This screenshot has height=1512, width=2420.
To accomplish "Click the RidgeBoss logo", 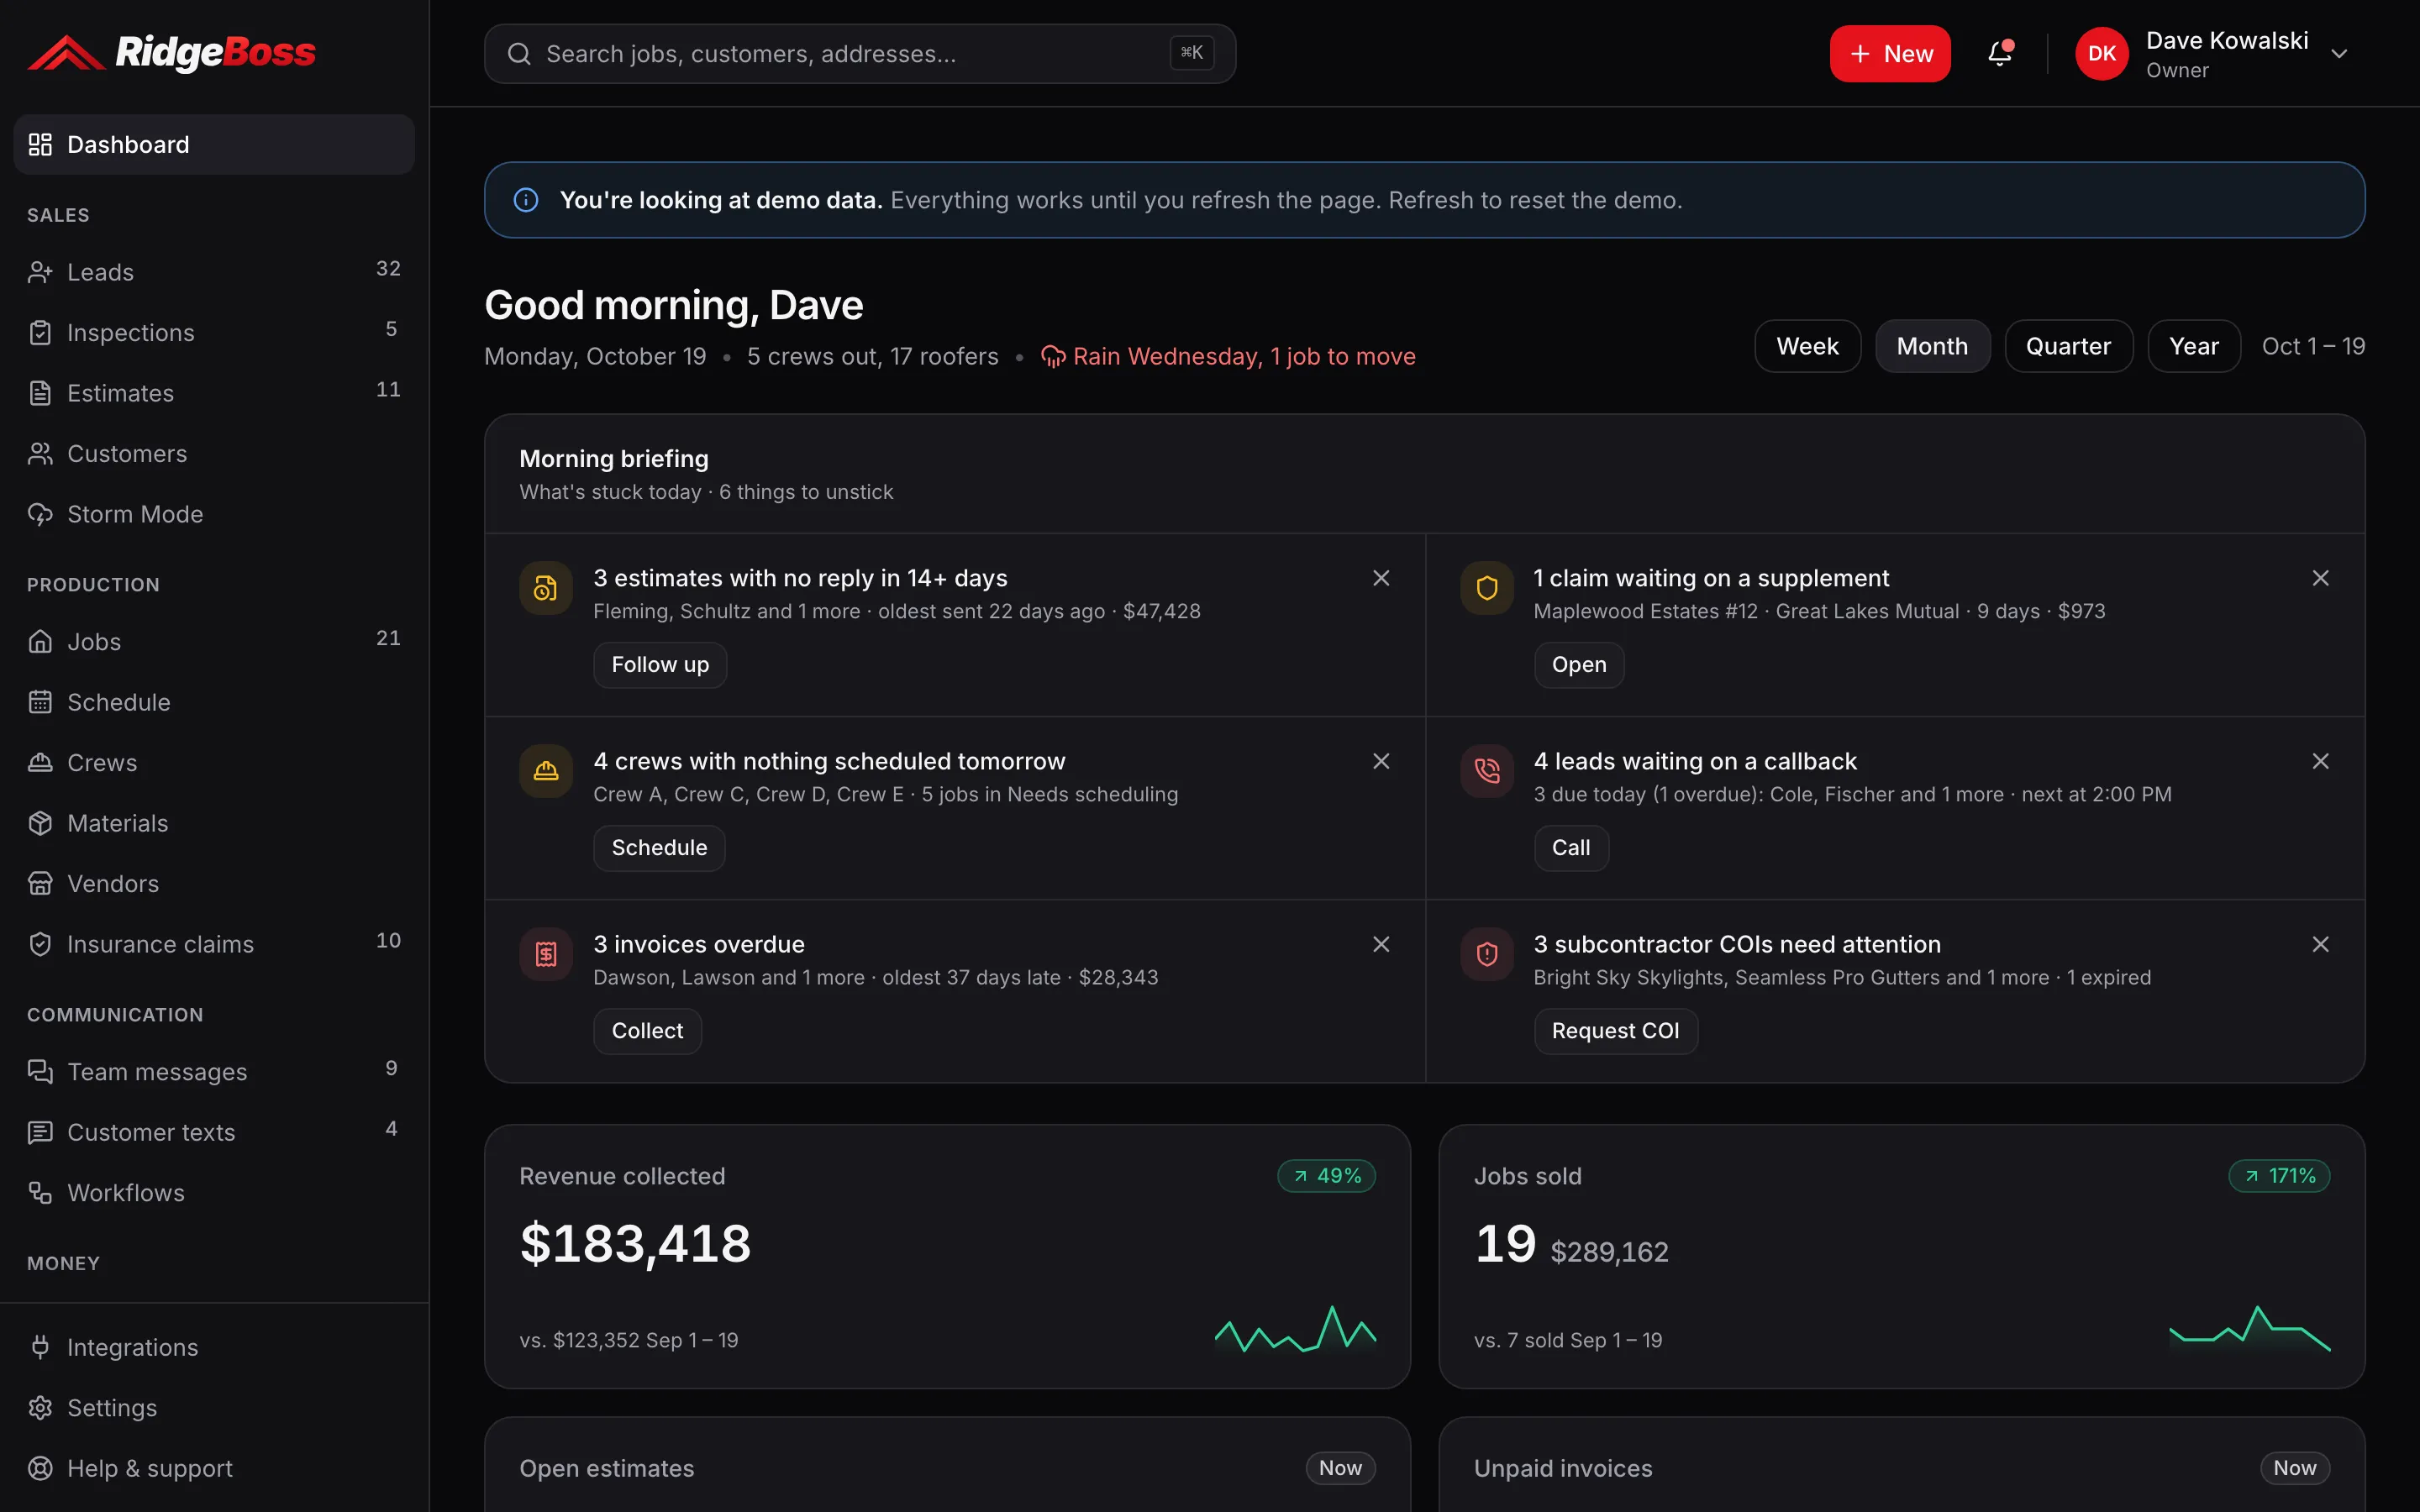I will point(171,52).
